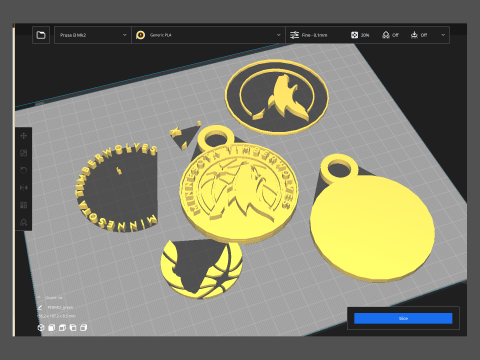Image resolution: width=480 pixels, height=360 pixels.
Task: Click the model dimensions text in mm
Action: coord(57,316)
